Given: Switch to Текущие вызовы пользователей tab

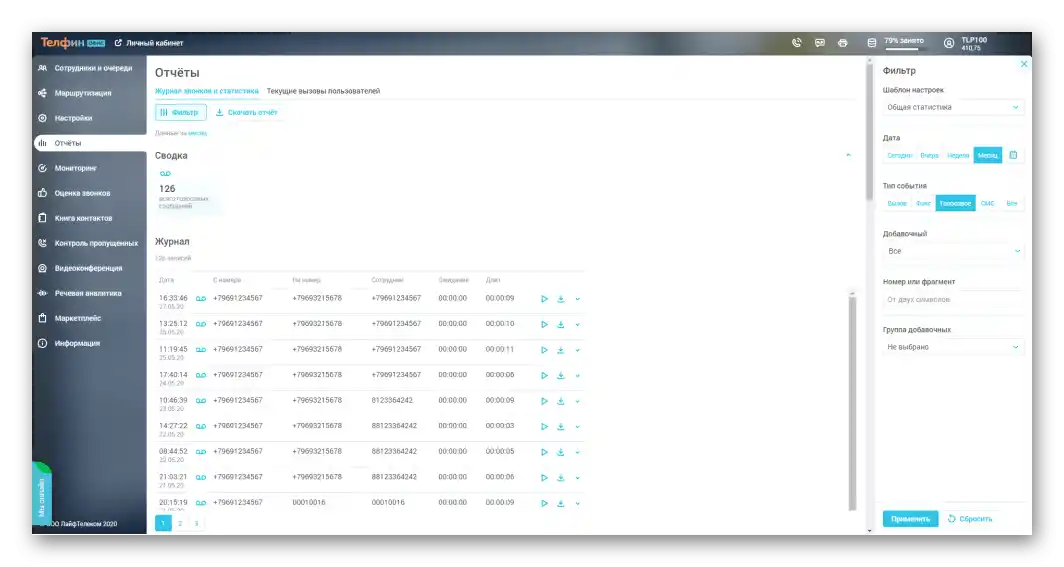Looking at the screenshot, I should [323, 91].
